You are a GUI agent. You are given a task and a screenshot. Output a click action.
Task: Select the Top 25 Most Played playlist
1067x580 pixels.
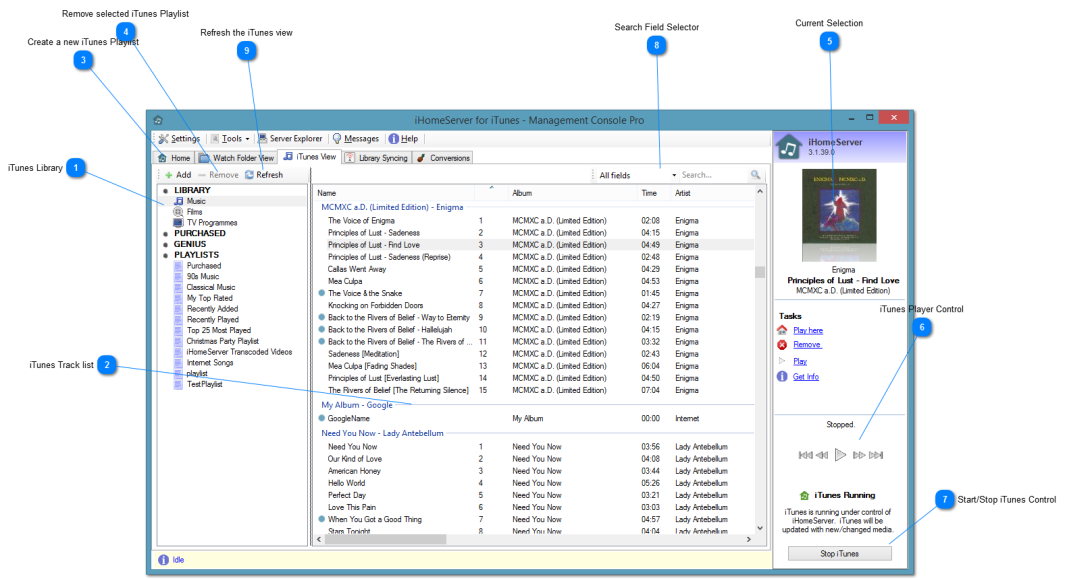pos(218,330)
